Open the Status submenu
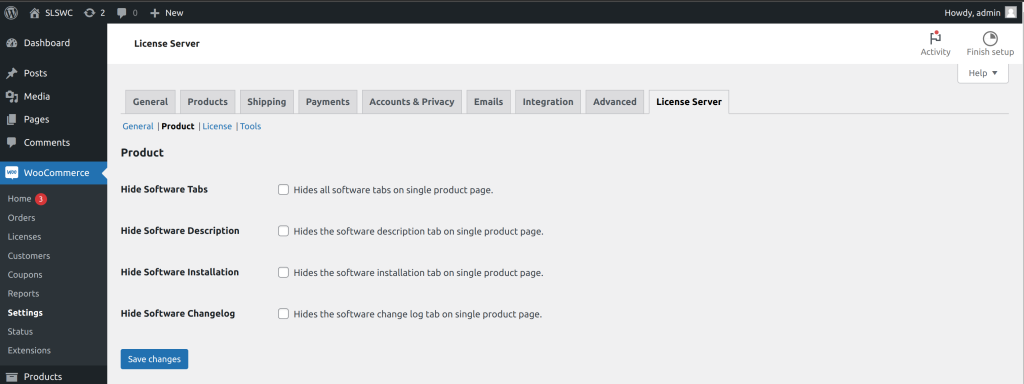 pyautogui.click(x=20, y=331)
